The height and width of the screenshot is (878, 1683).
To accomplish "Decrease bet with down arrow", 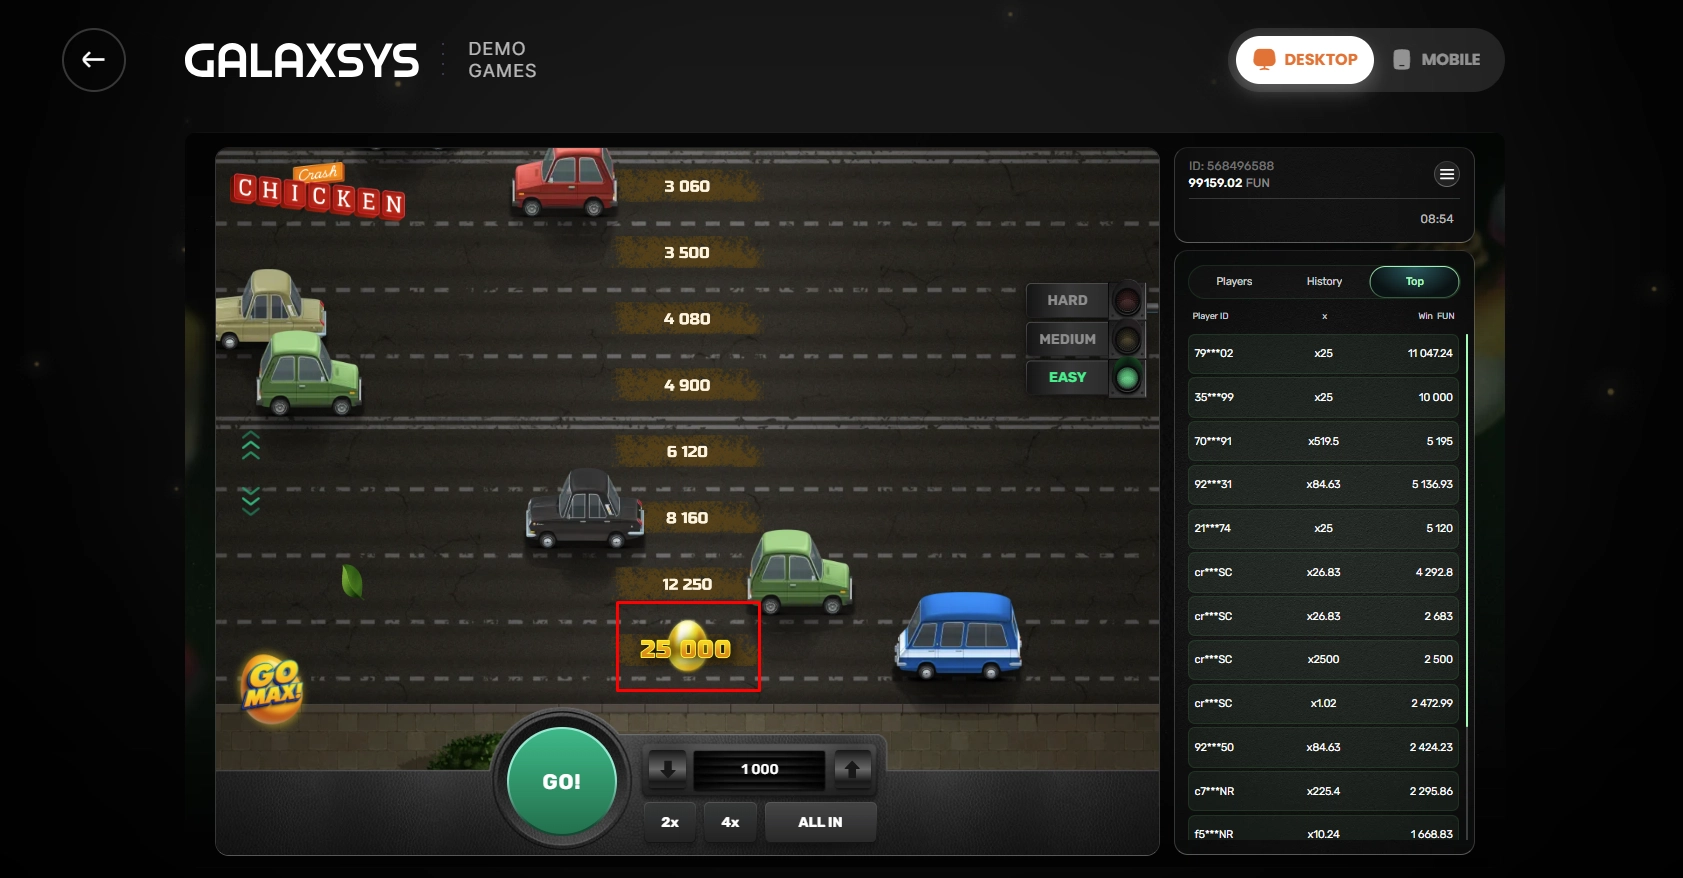I will point(667,769).
